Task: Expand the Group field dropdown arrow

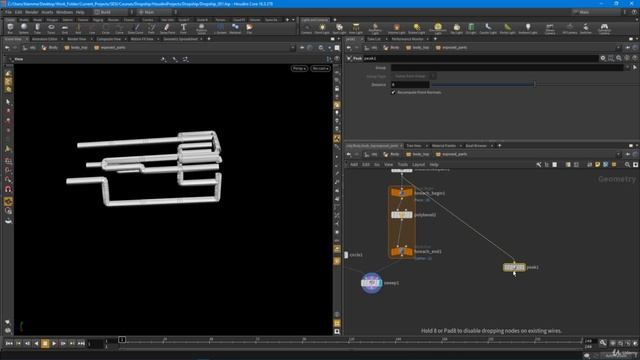Action: (x=627, y=68)
